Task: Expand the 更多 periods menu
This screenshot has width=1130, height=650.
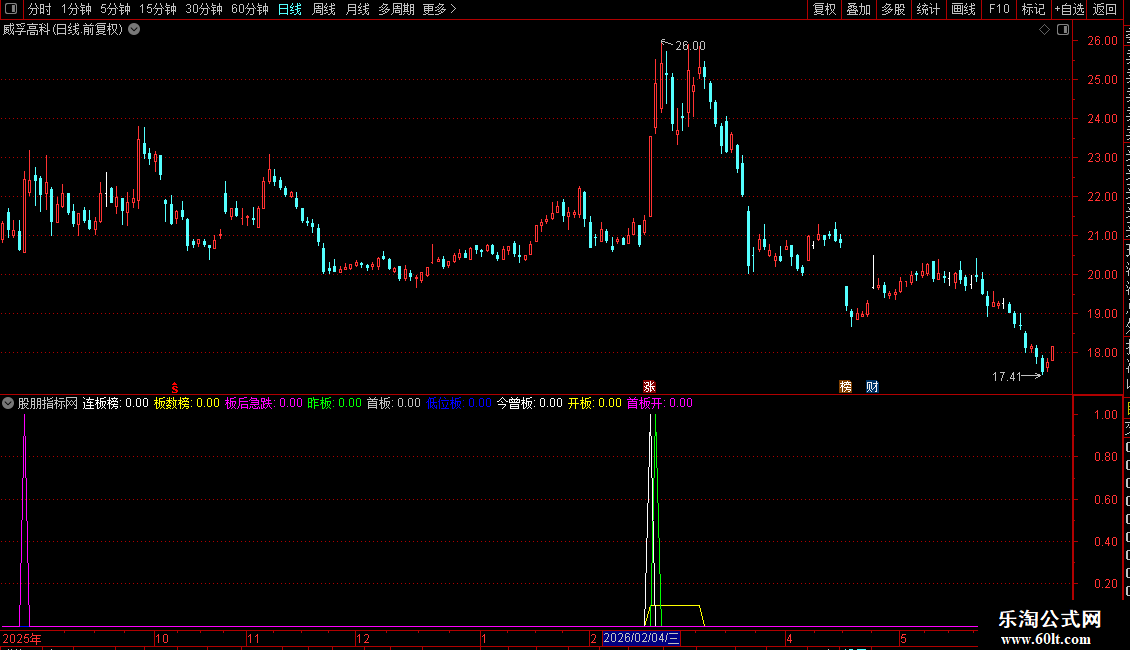Action: [440, 9]
